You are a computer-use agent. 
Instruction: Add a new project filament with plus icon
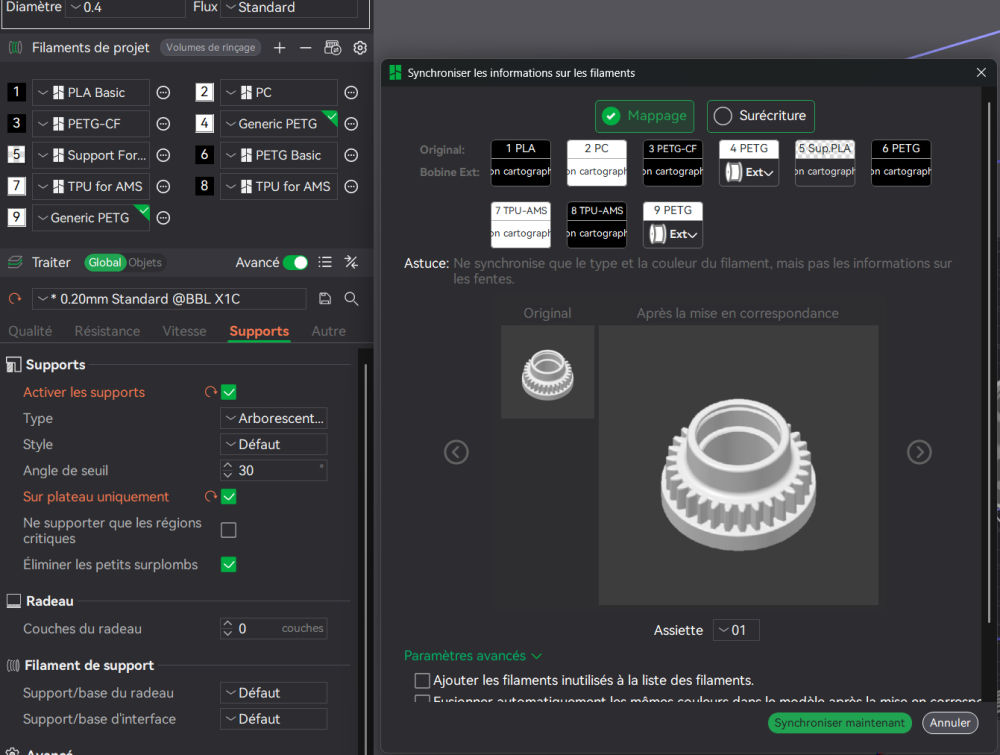coord(279,48)
